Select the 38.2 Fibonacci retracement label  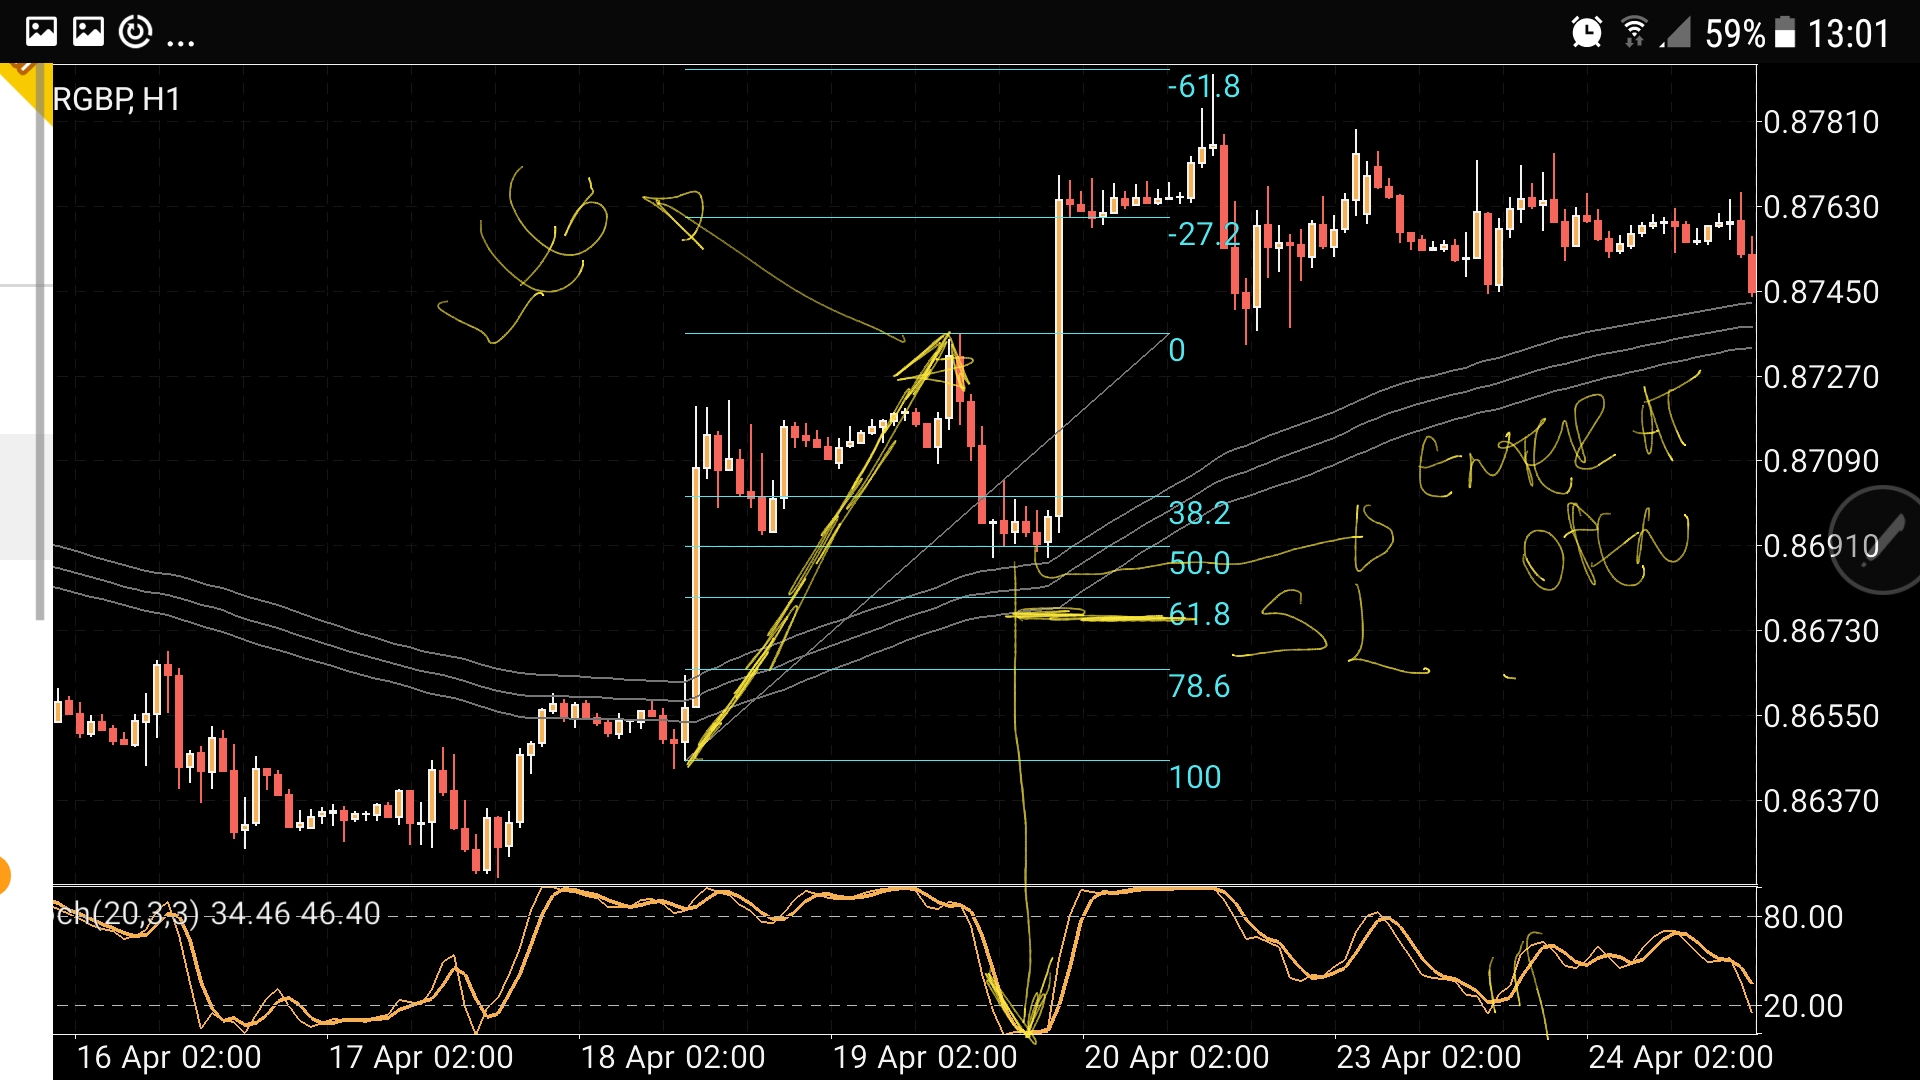1198,513
